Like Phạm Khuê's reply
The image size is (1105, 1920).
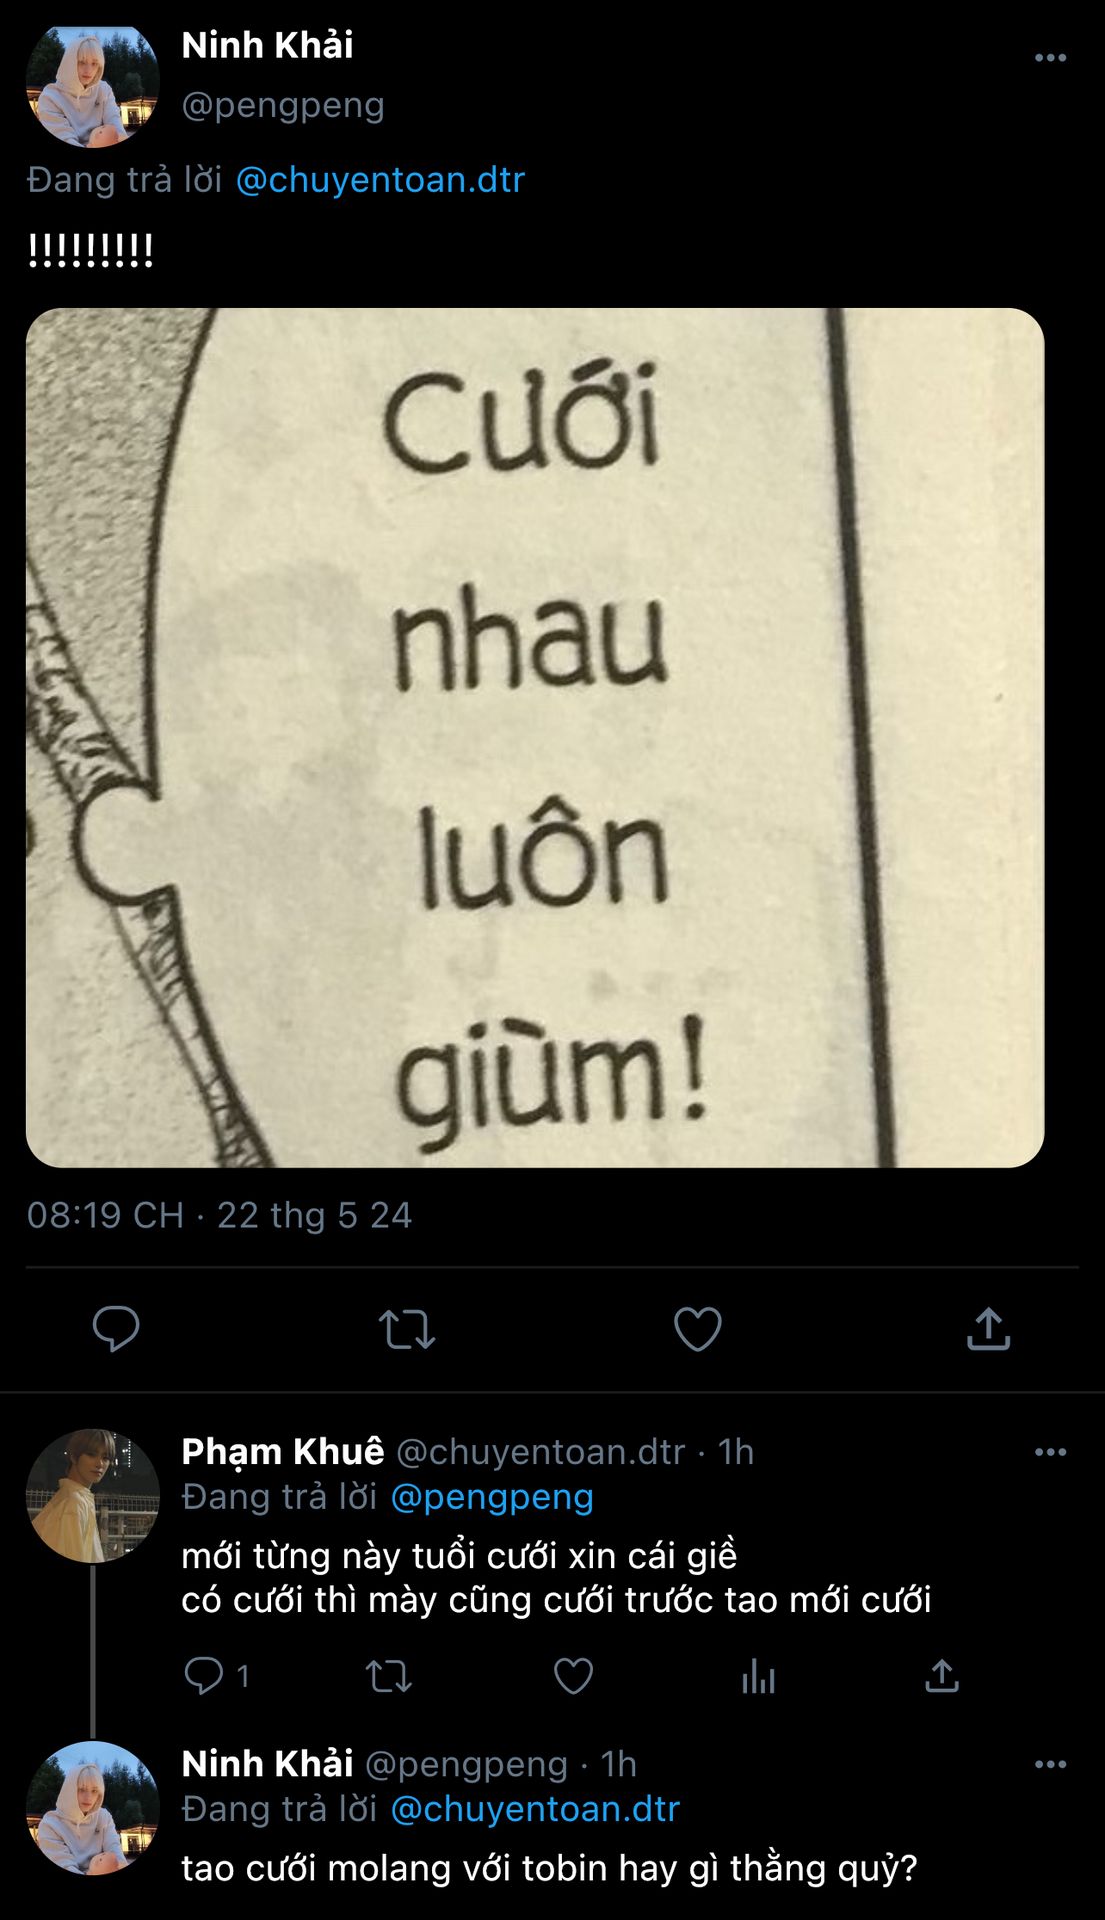click(x=573, y=1675)
